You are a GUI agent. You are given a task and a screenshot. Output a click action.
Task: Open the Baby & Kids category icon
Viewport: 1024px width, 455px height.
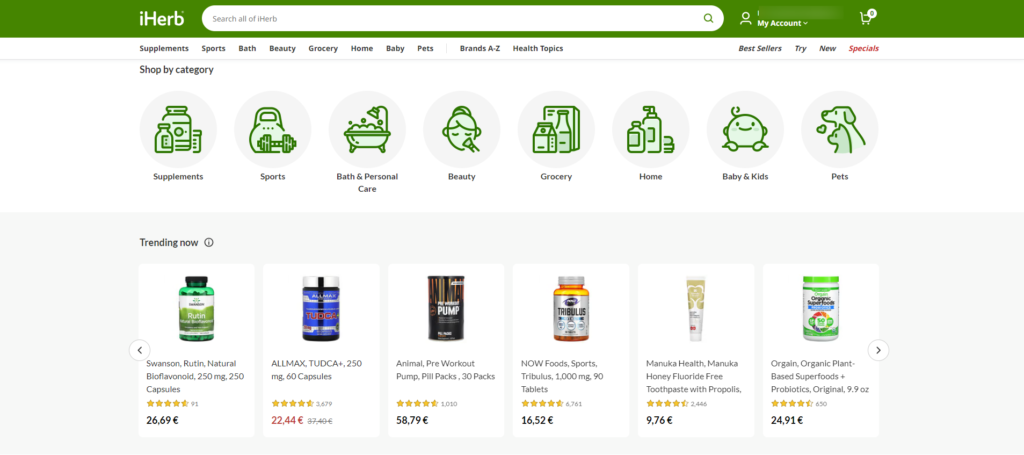pos(745,129)
